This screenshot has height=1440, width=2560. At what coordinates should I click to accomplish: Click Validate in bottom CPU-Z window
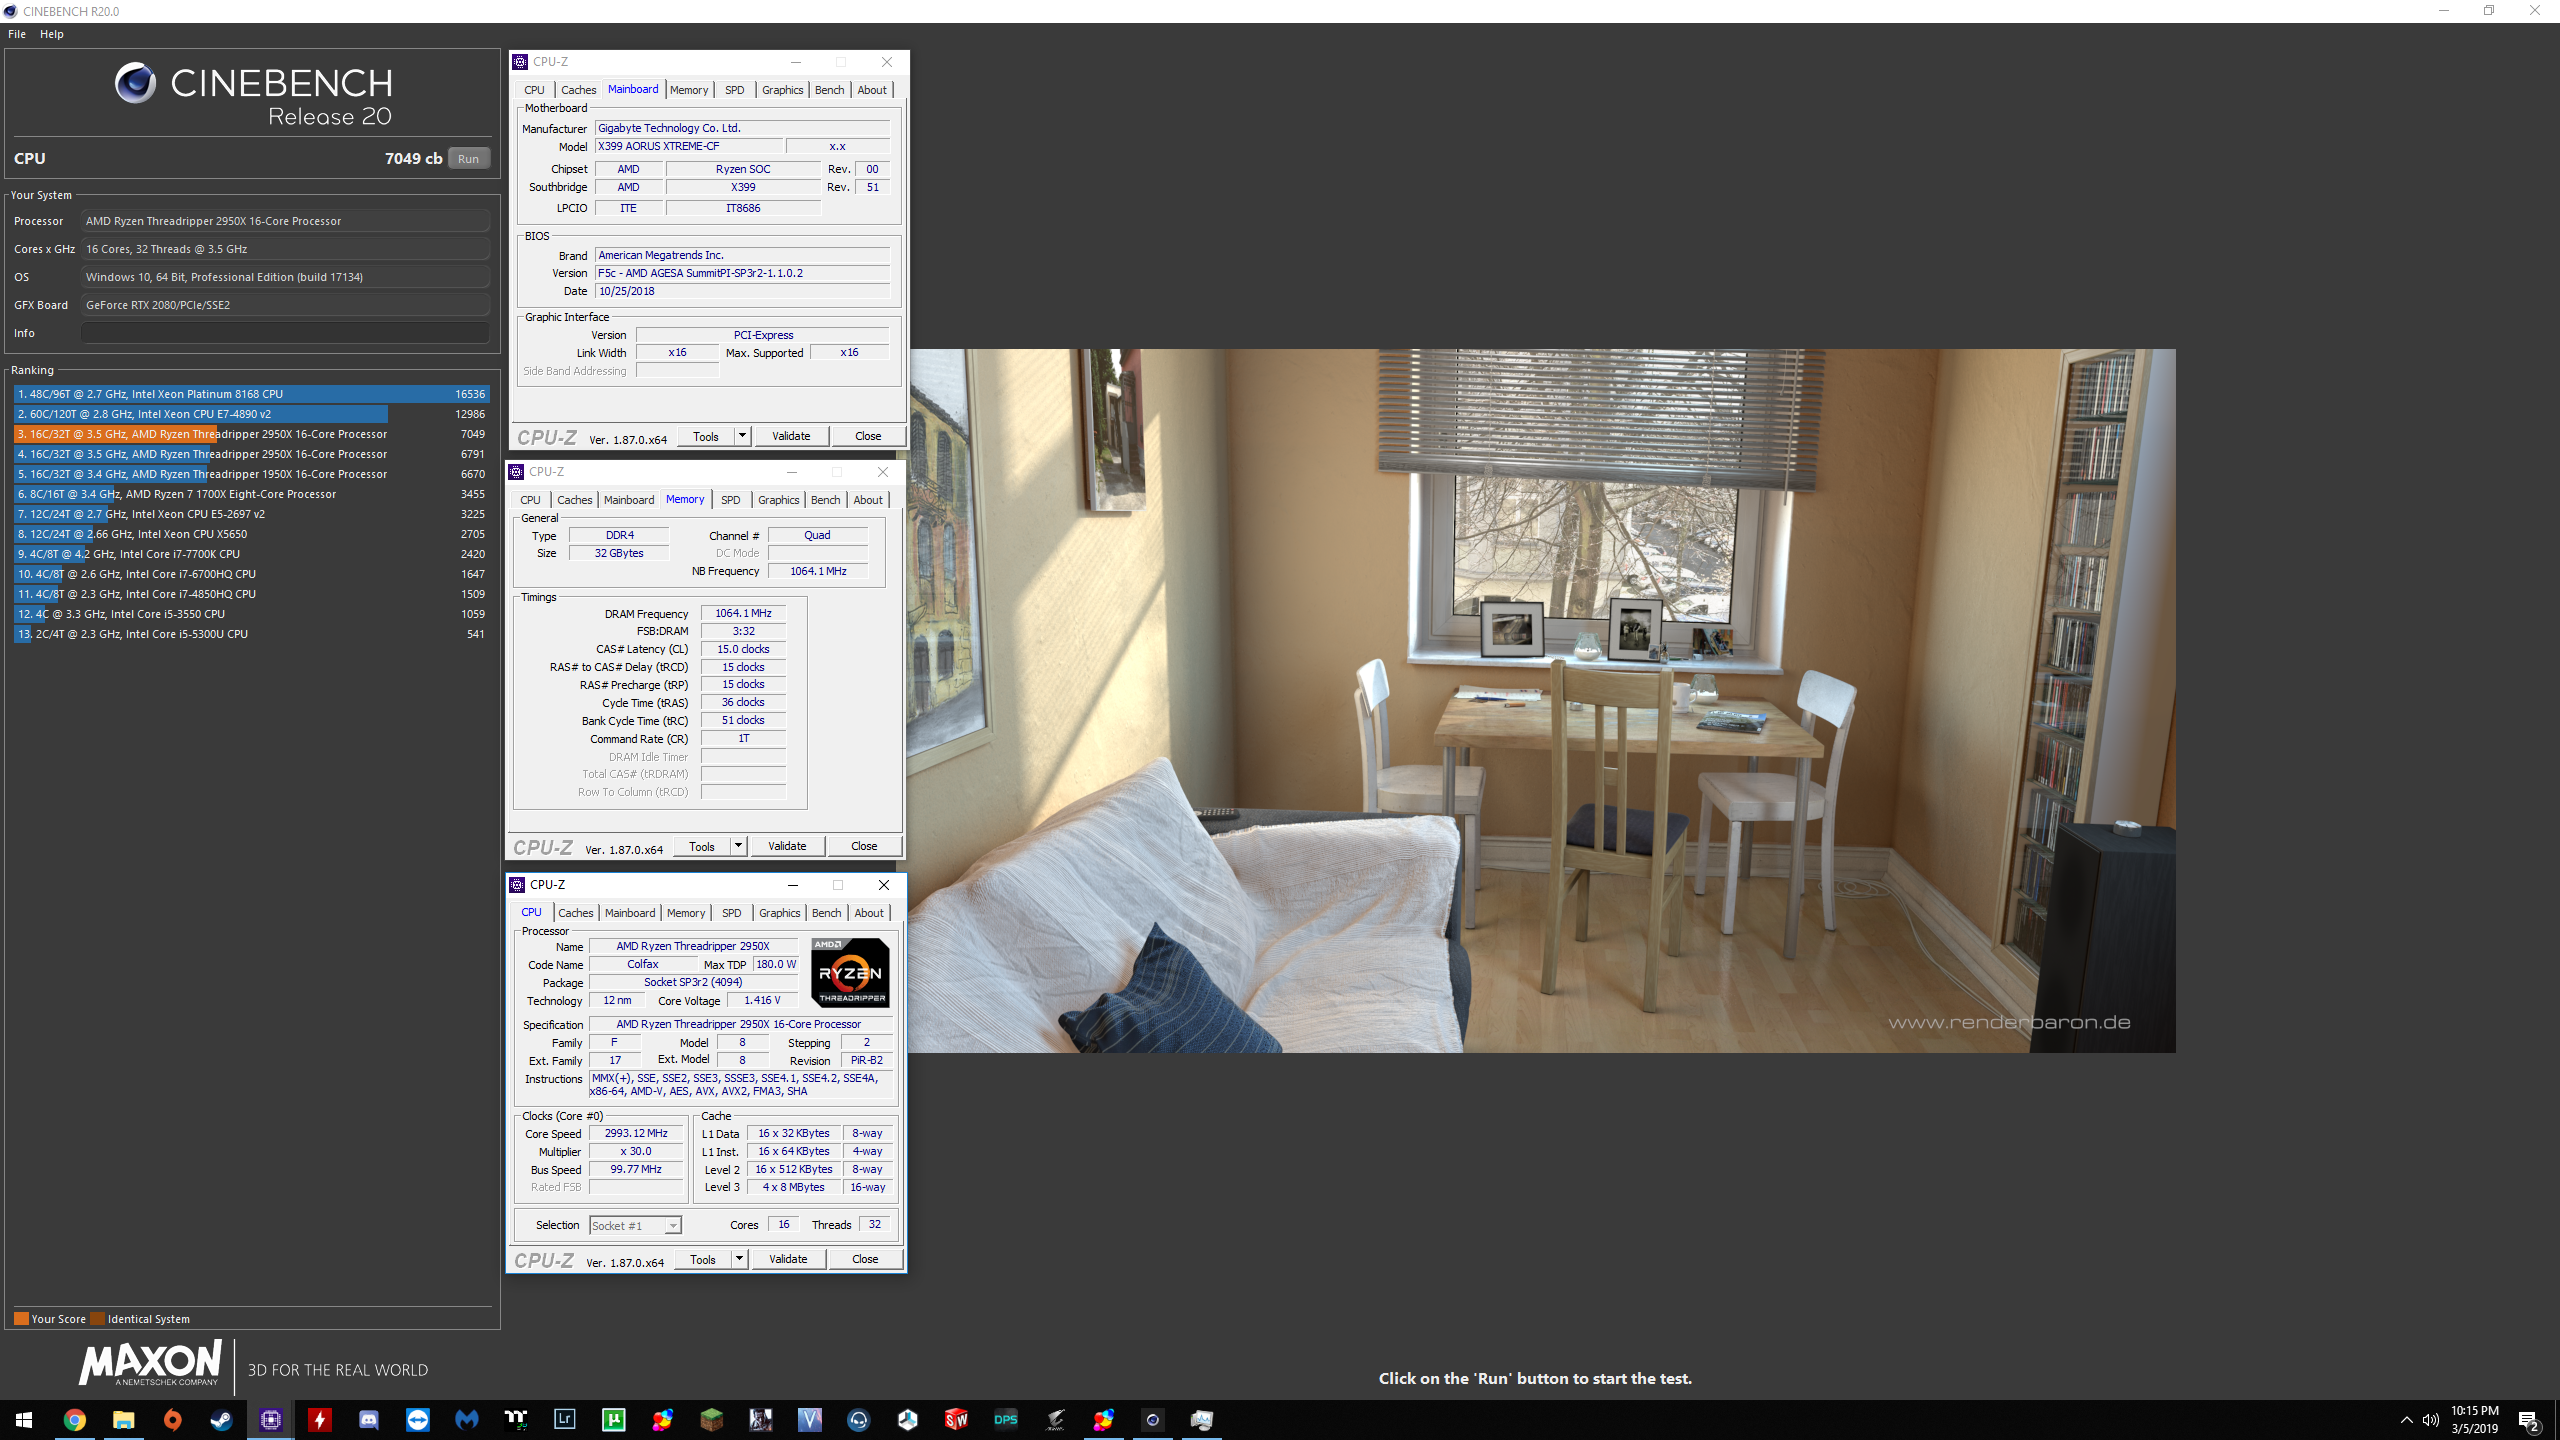pos(788,1259)
